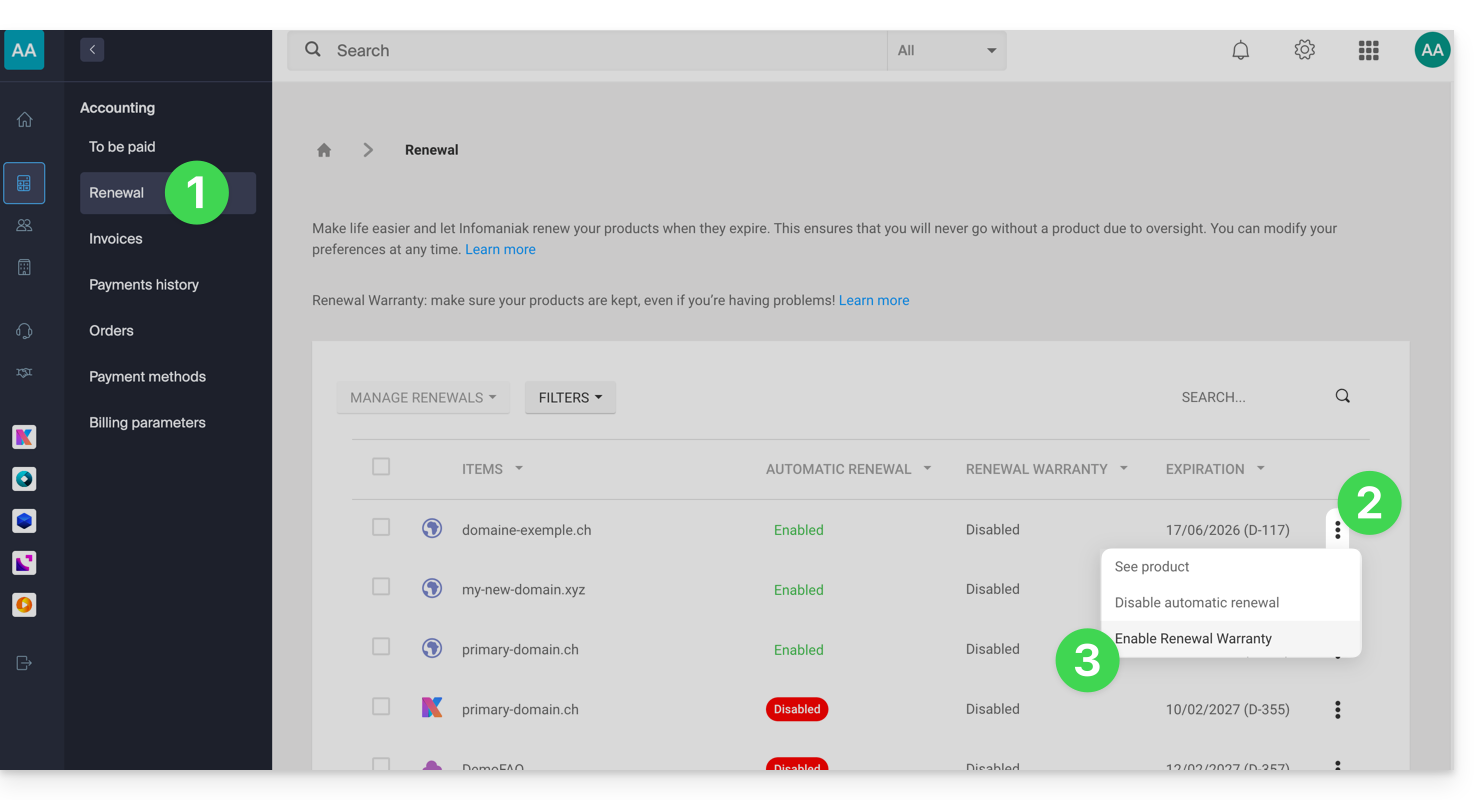Click the logout icon in left sidebar
The width and height of the screenshot is (1484, 800).
[24, 663]
